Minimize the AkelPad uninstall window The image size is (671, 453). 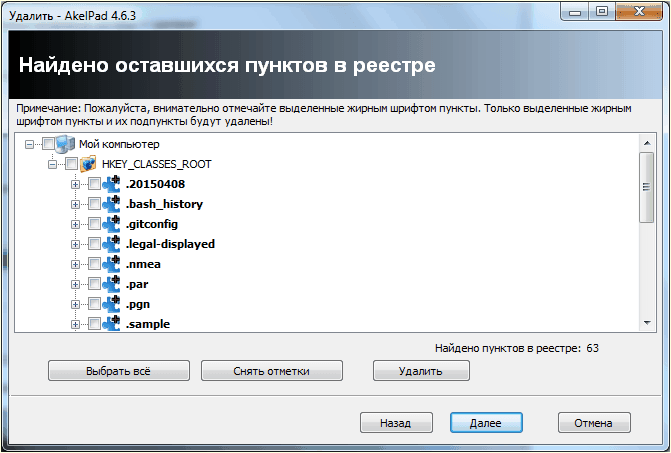pyautogui.click(x=576, y=12)
